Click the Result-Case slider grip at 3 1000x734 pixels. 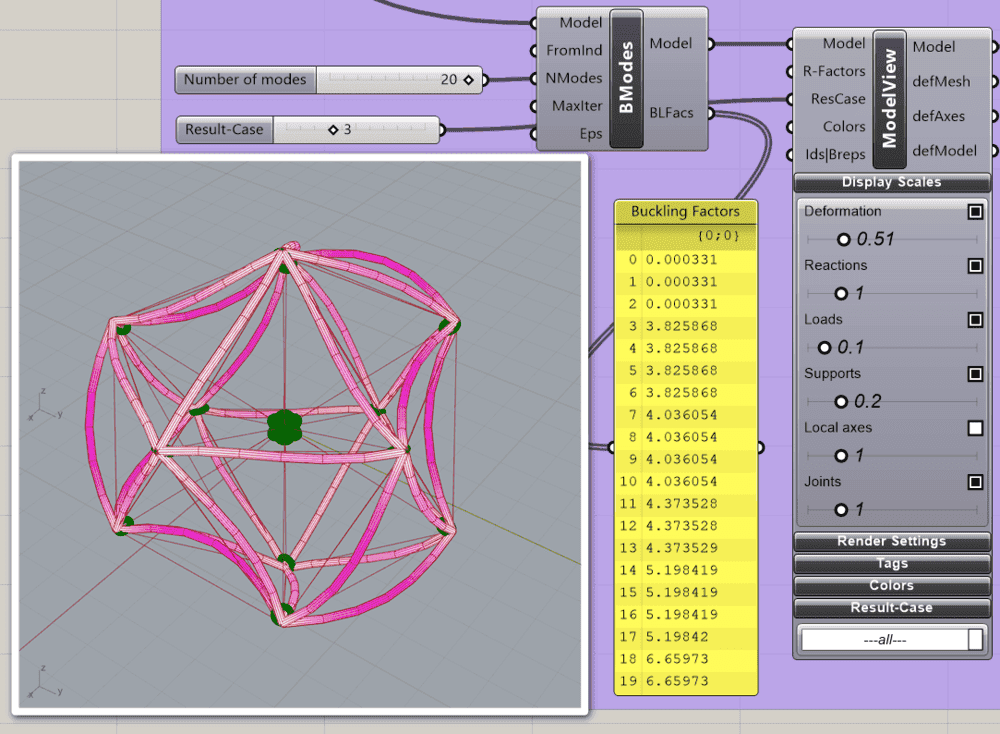(333, 130)
